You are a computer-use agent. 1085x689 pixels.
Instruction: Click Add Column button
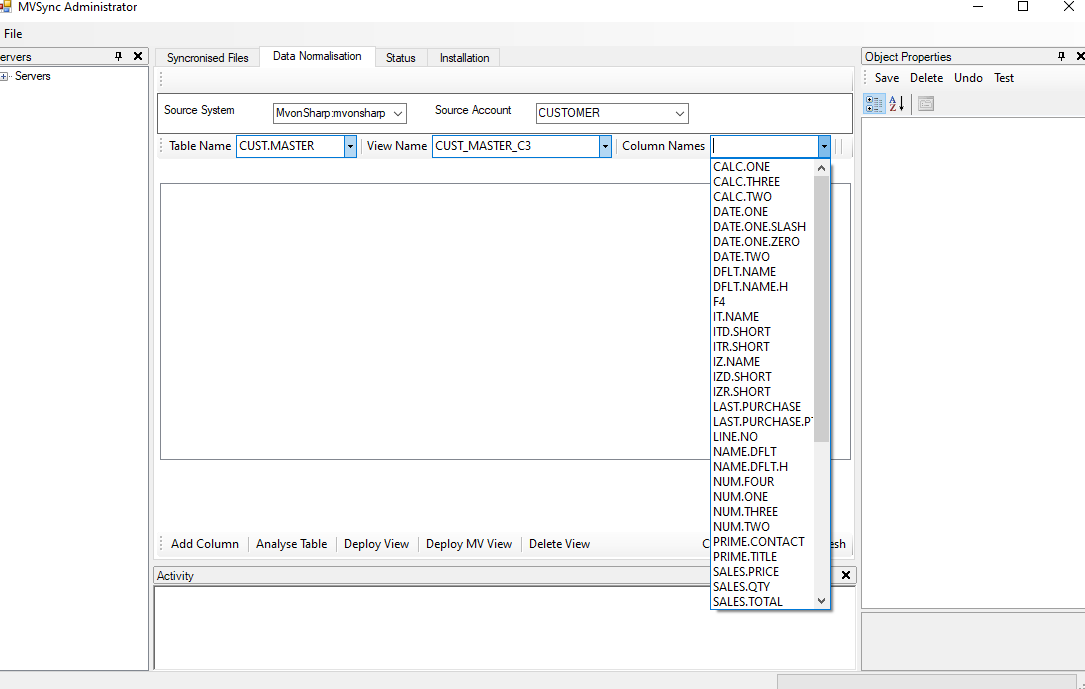click(205, 544)
